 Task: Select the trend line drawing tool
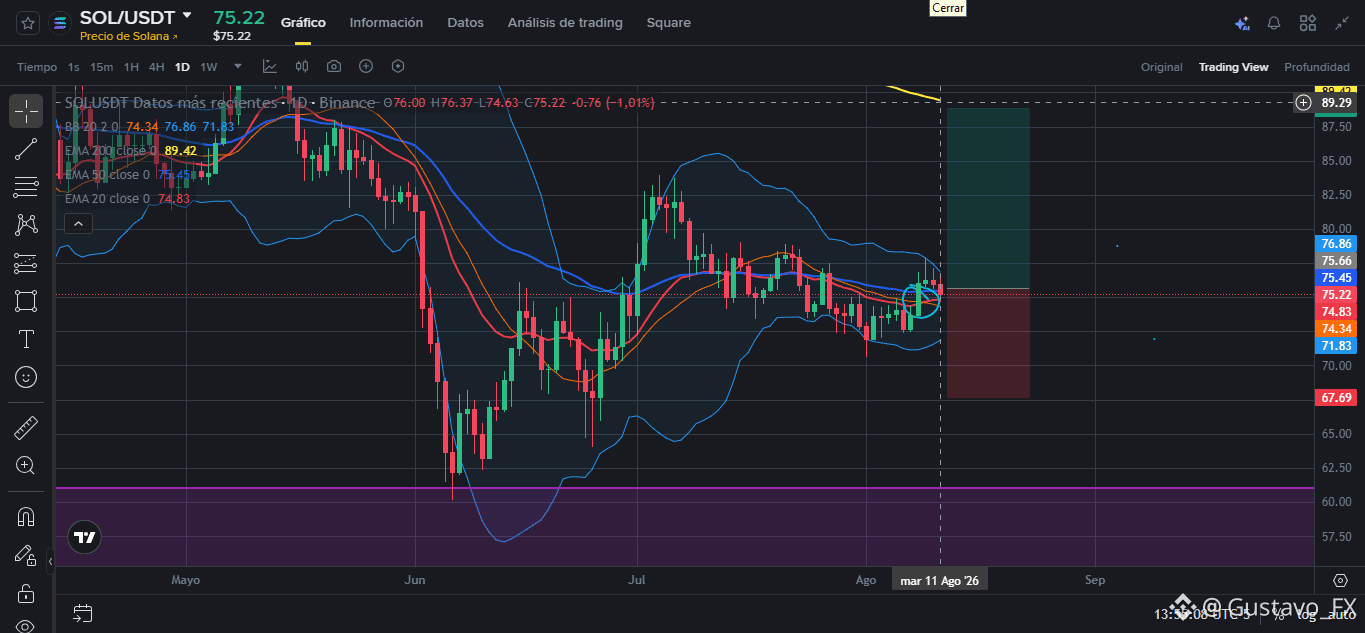(x=26, y=149)
